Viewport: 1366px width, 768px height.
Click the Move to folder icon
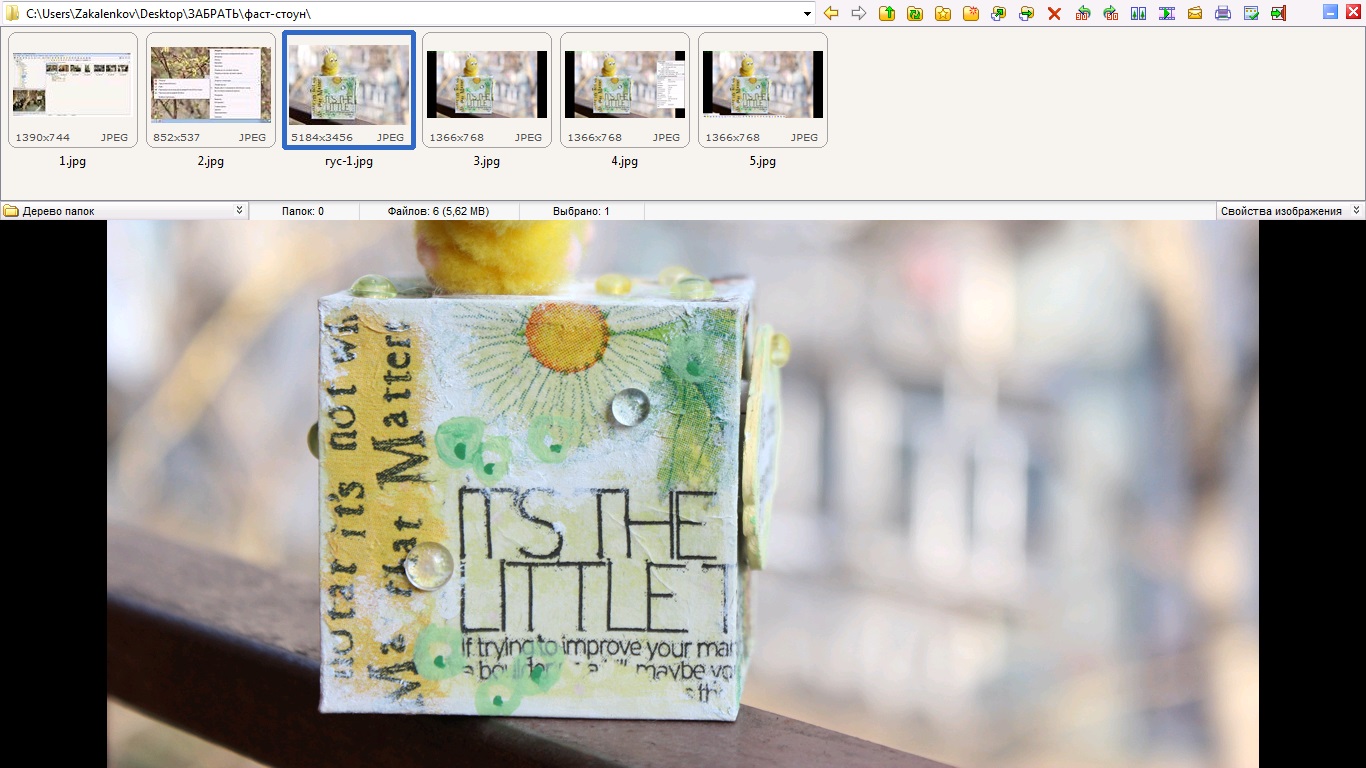click(1027, 13)
